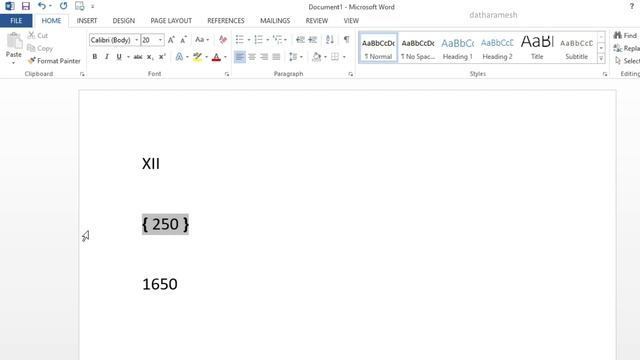Click the Undo arrow icon

point(42,6)
